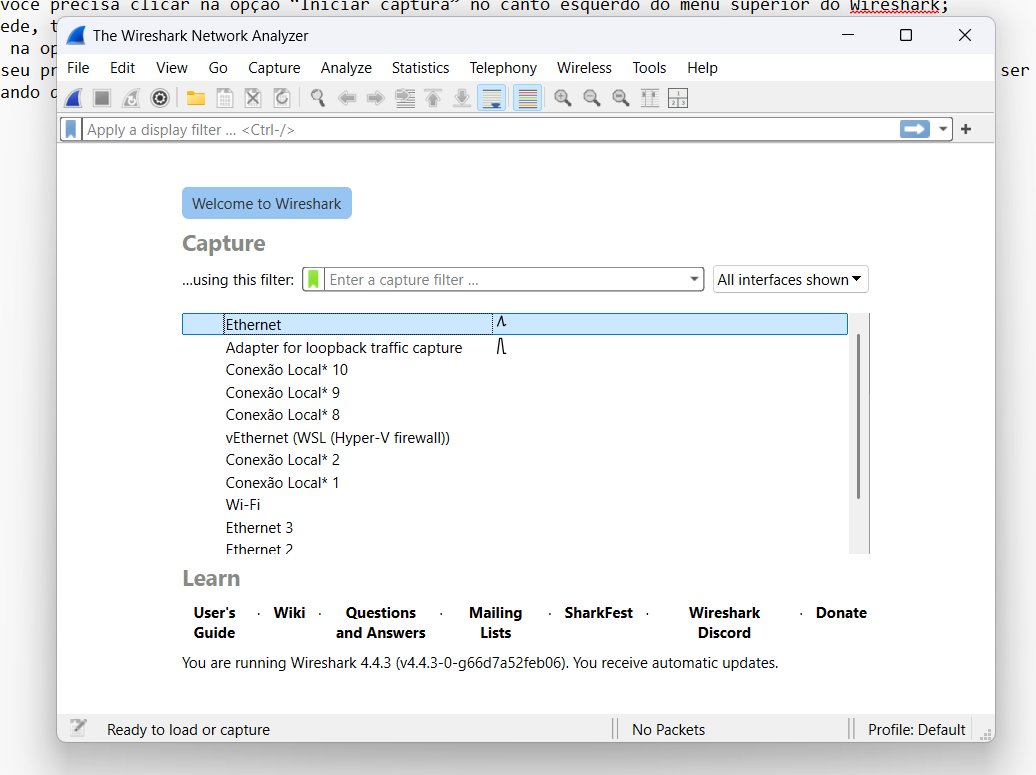Open the Analyze menu
Screen dimensions: 1036x775
click(x=346, y=68)
